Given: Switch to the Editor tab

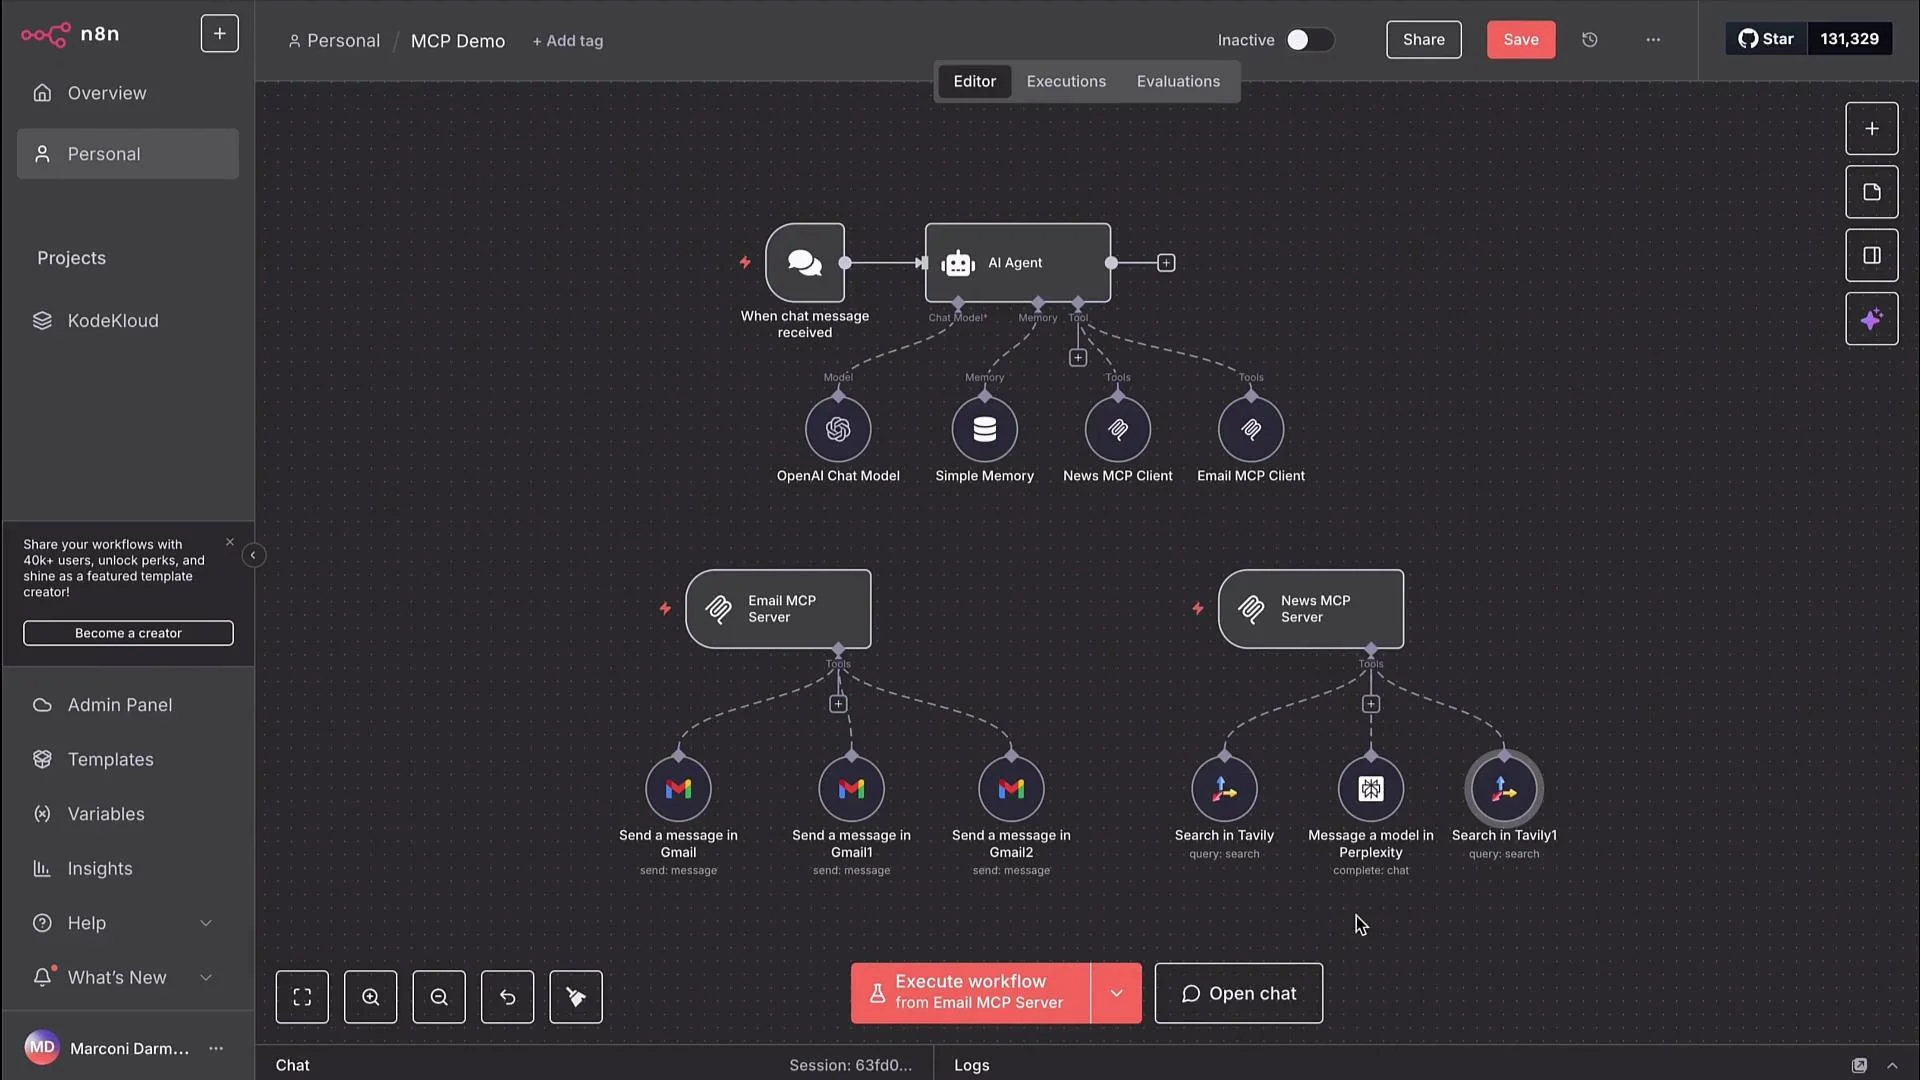Looking at the screenshot, I should [974, 81].
